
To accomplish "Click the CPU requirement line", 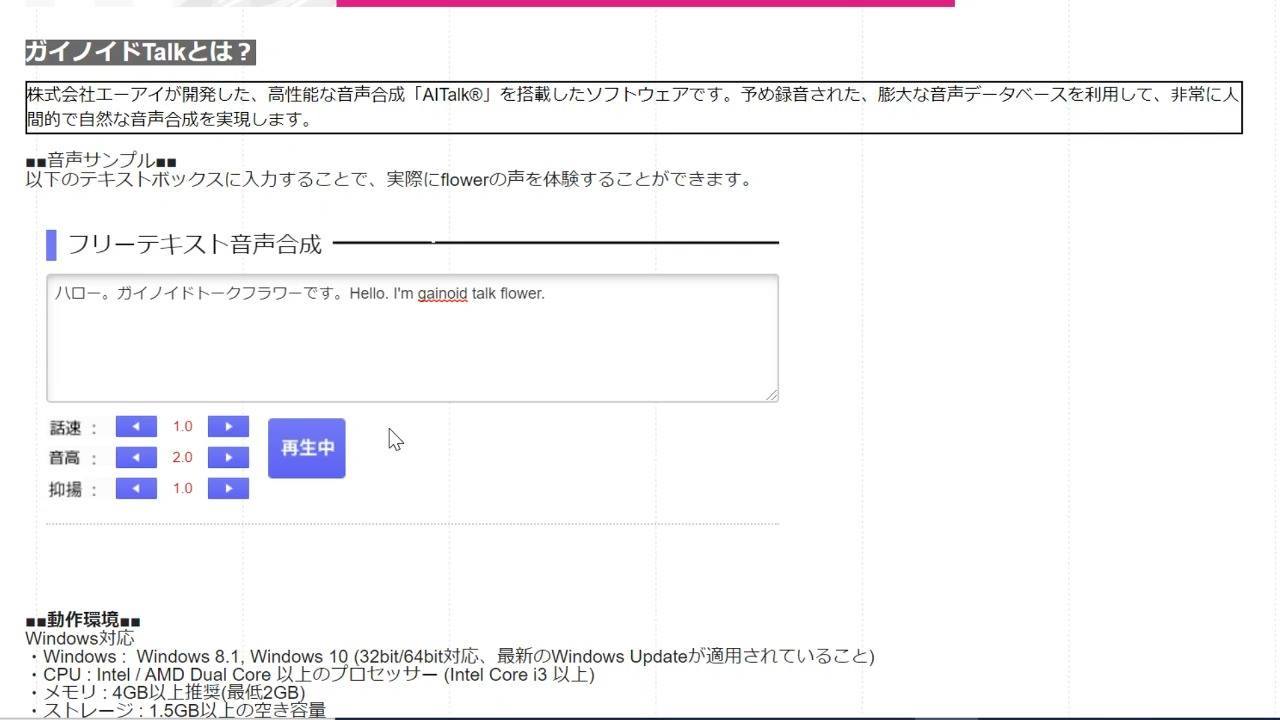I will coord(311,675).
